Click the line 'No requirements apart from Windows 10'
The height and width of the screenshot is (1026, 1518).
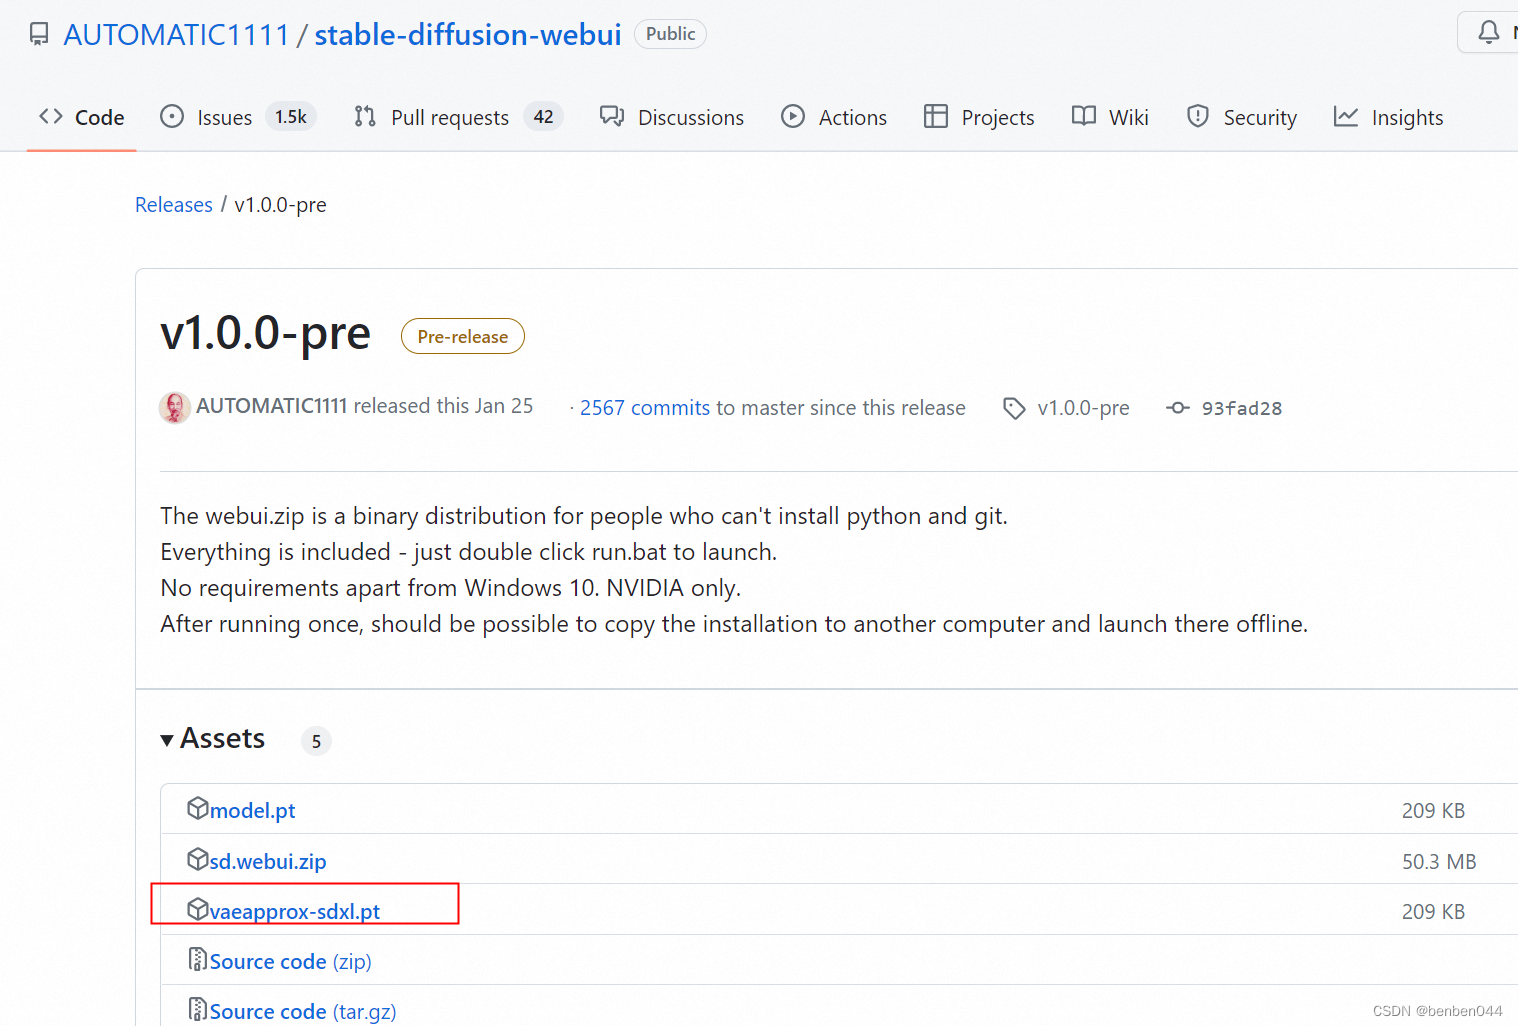(451, 588)
